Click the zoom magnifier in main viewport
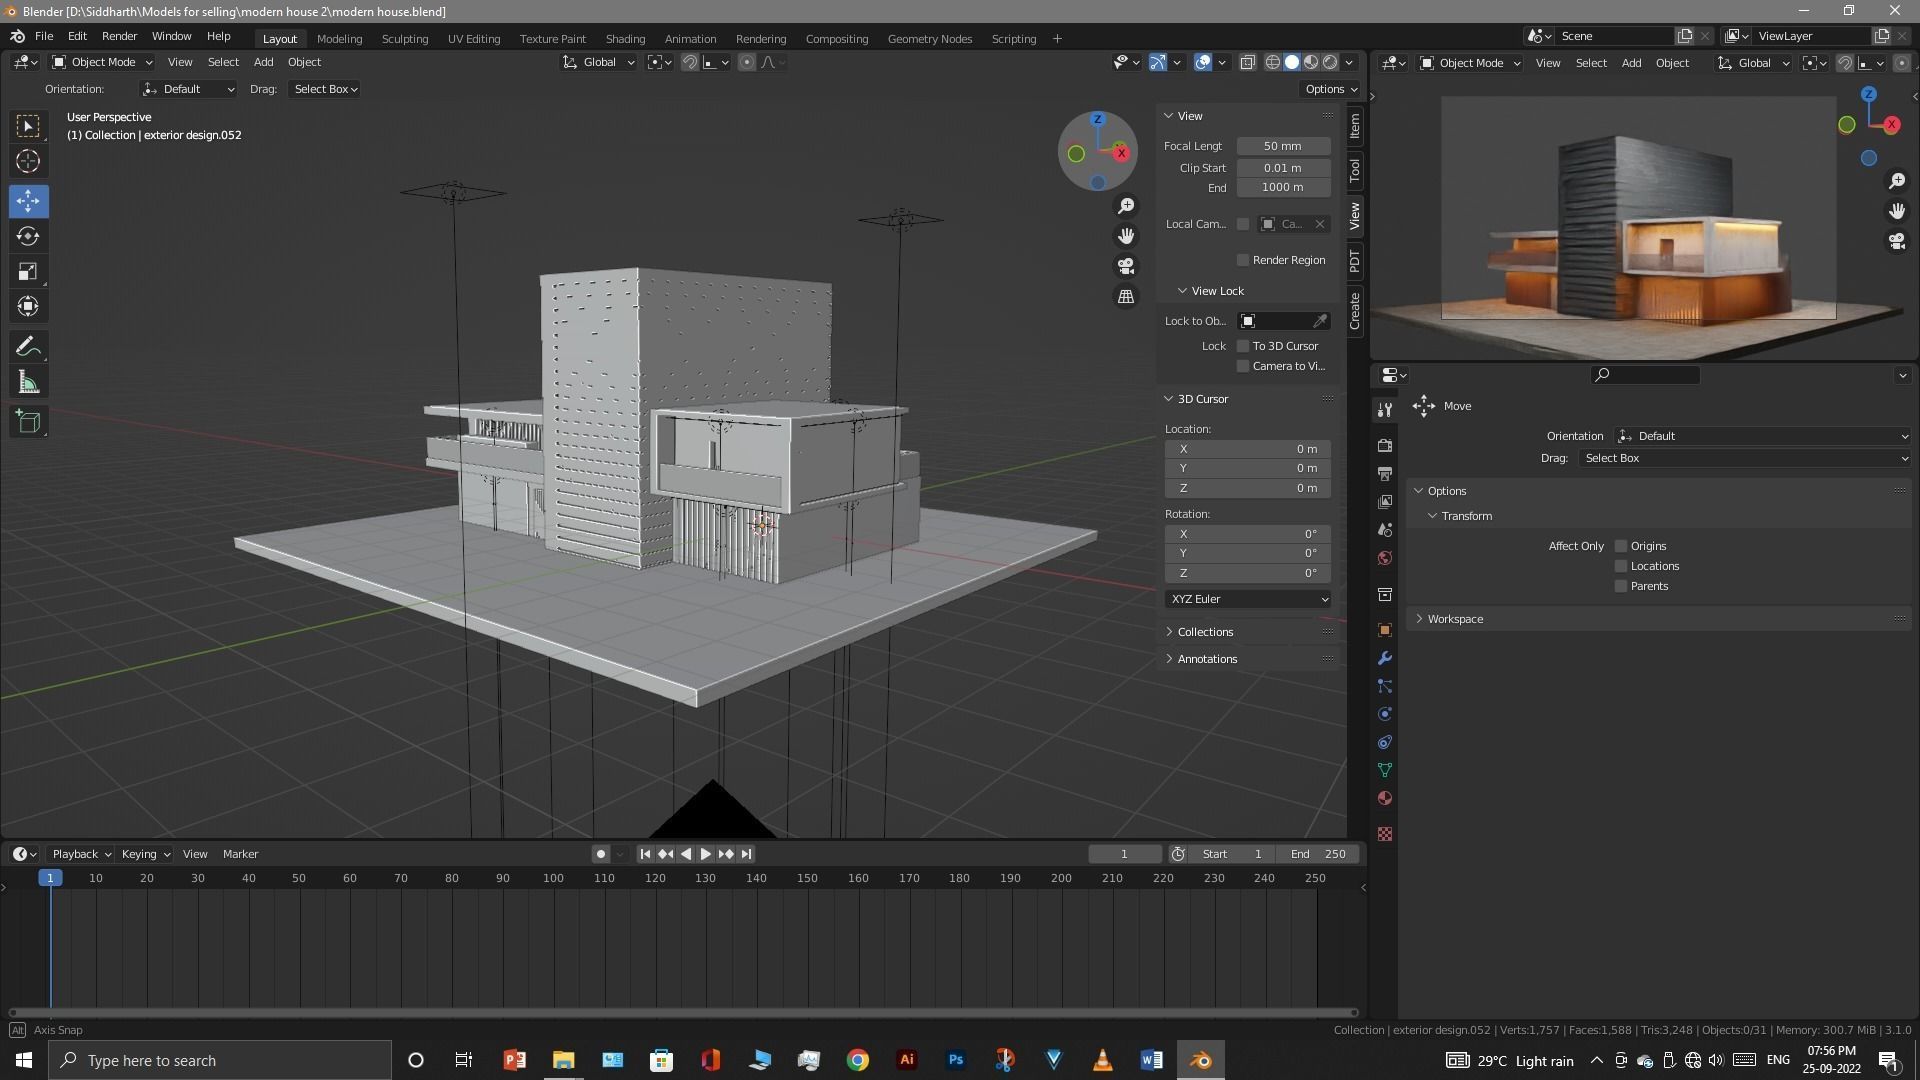The width and height of the screenshot is (1920, 1080). 1126,206
